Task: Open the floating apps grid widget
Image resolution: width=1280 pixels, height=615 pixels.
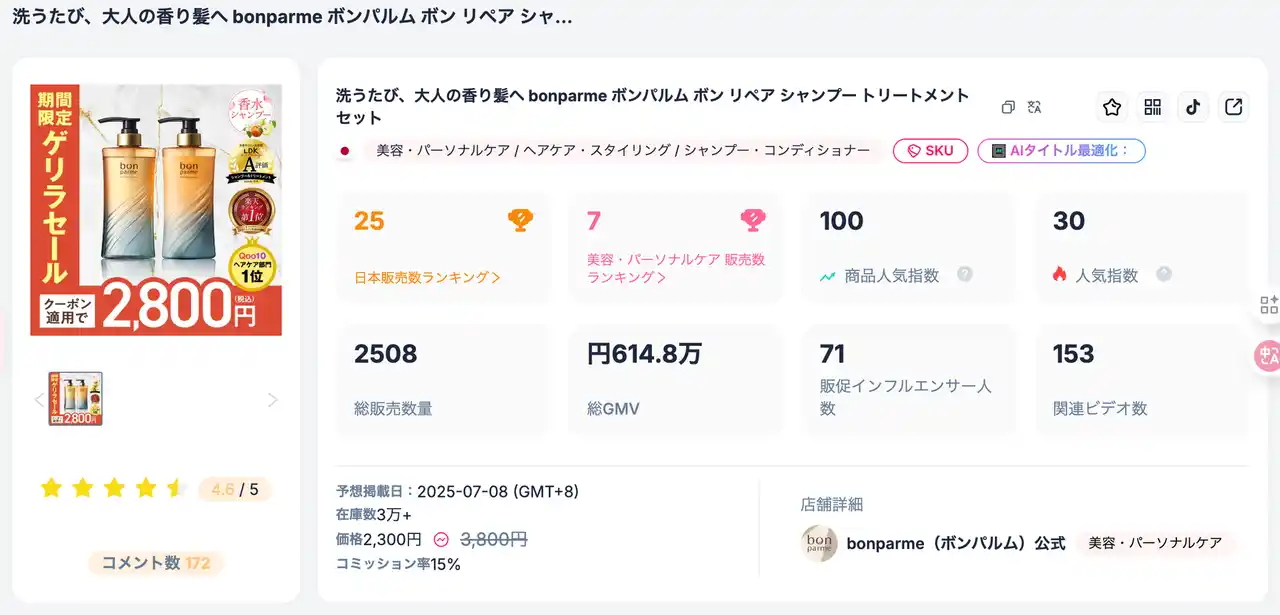Action: (1268, 305)
